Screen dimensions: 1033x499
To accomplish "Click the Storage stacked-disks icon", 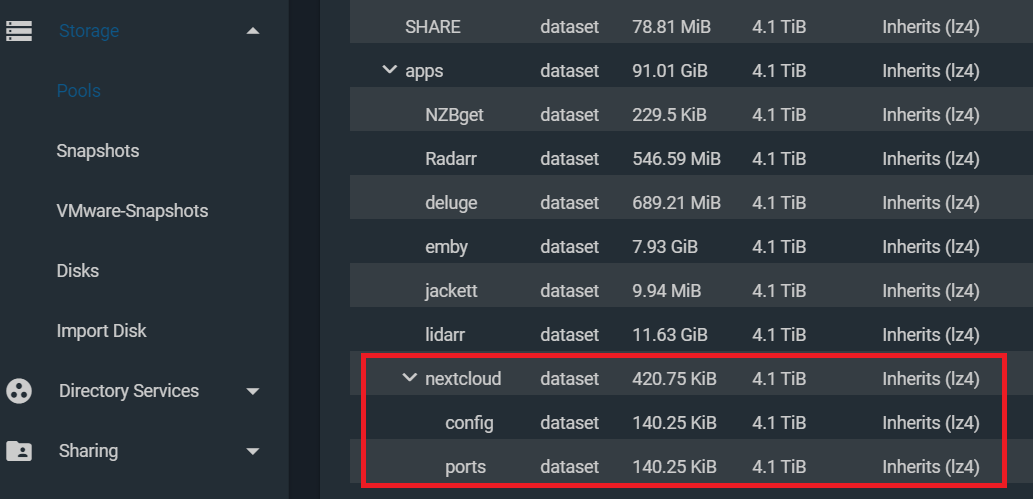I will pos(18,31).
